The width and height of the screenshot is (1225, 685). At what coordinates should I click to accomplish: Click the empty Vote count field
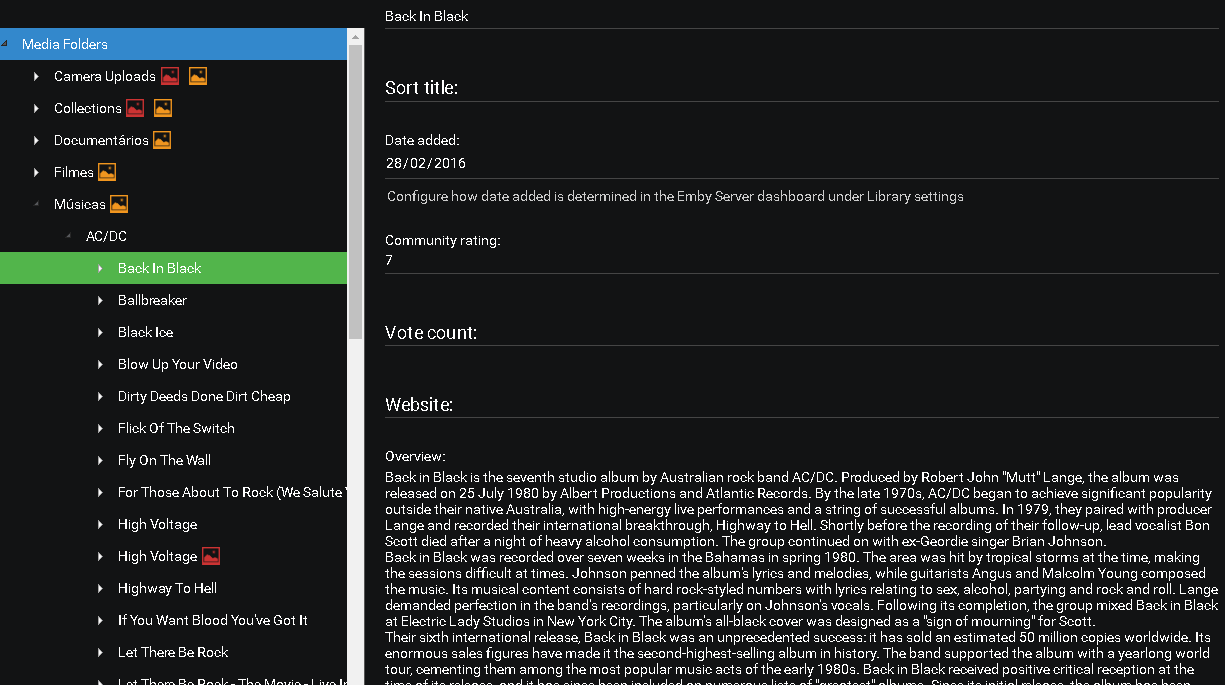[802, 333]
